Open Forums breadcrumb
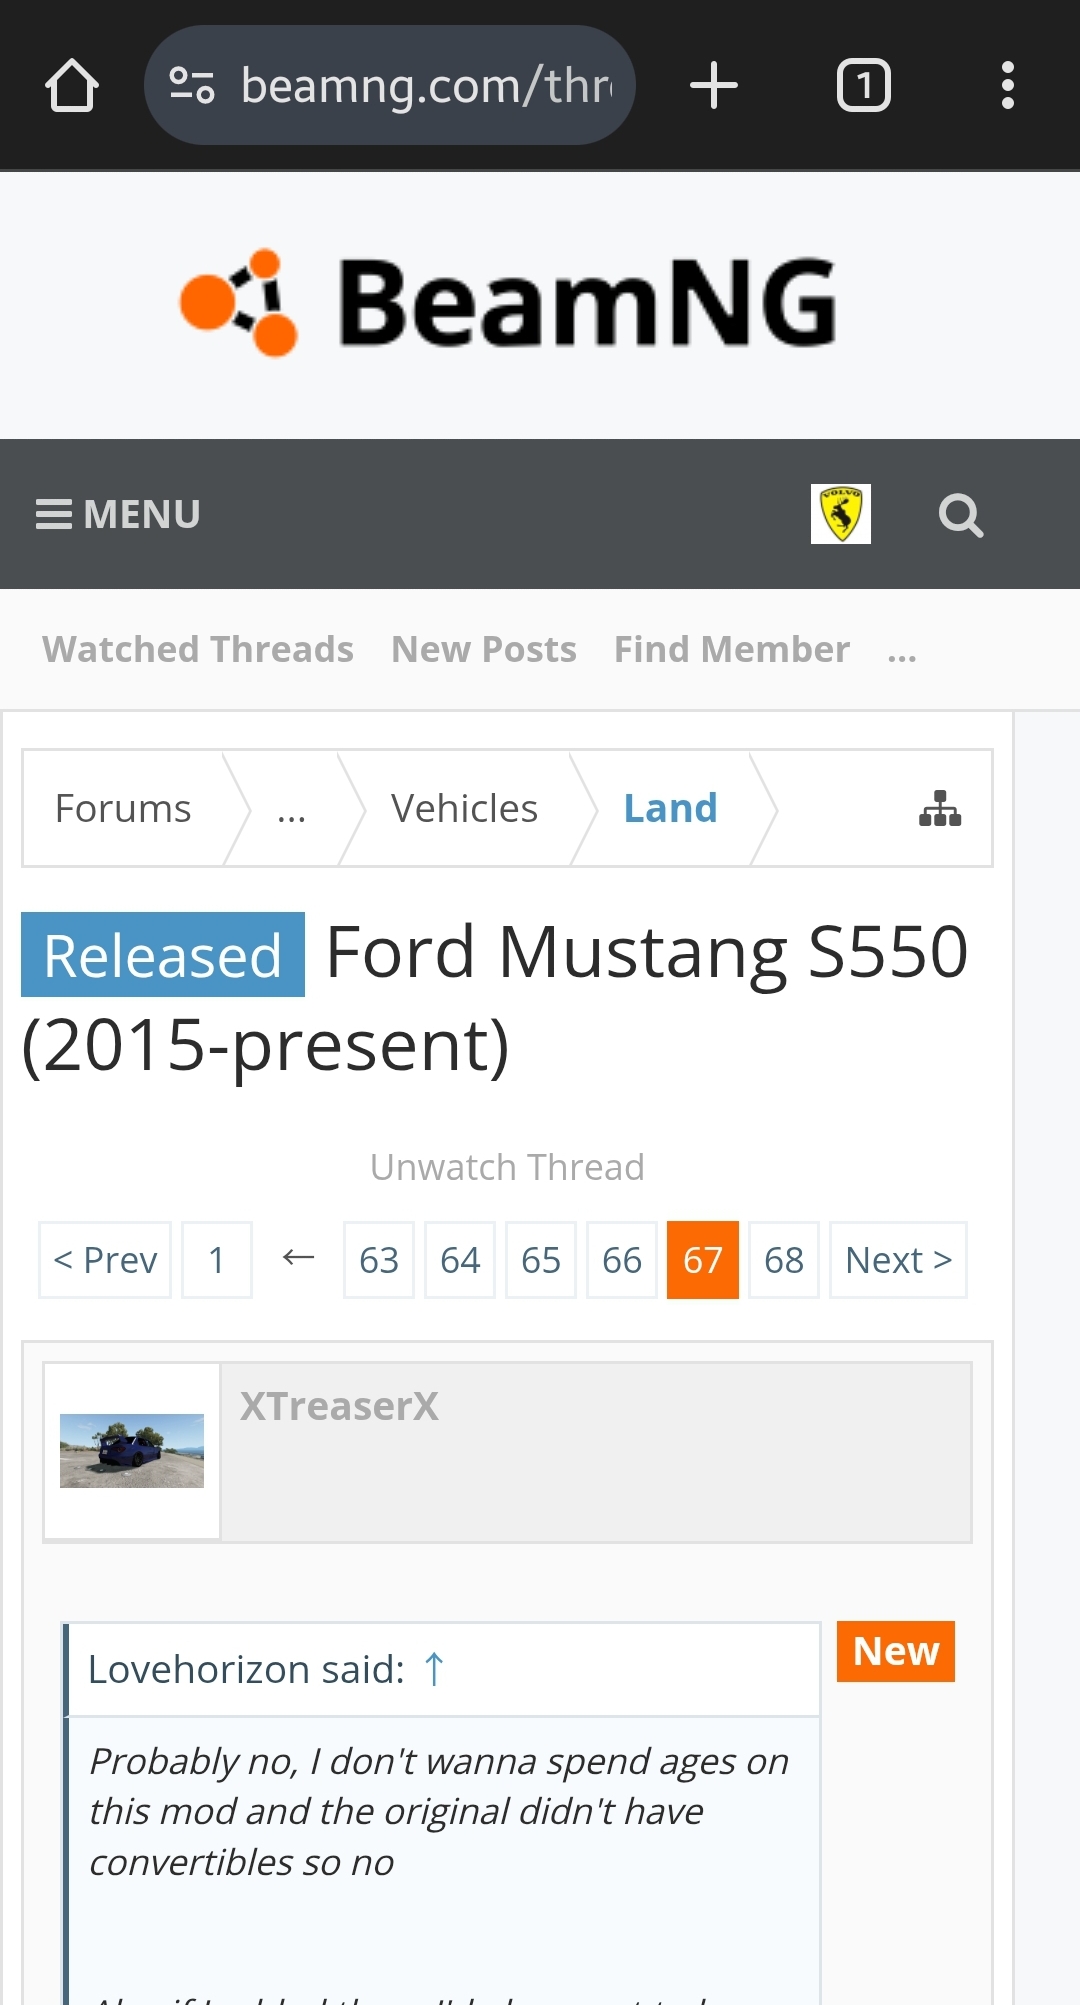This screenshot has width=1080, height=2005. 123,808
